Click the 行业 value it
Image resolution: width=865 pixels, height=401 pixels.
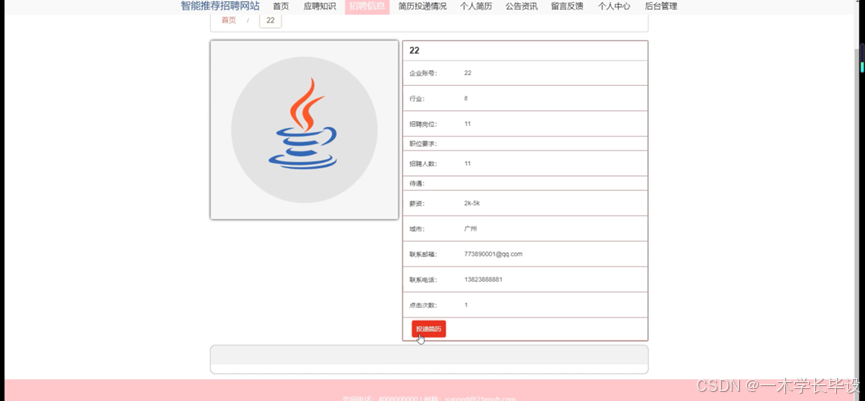(466, 98)
